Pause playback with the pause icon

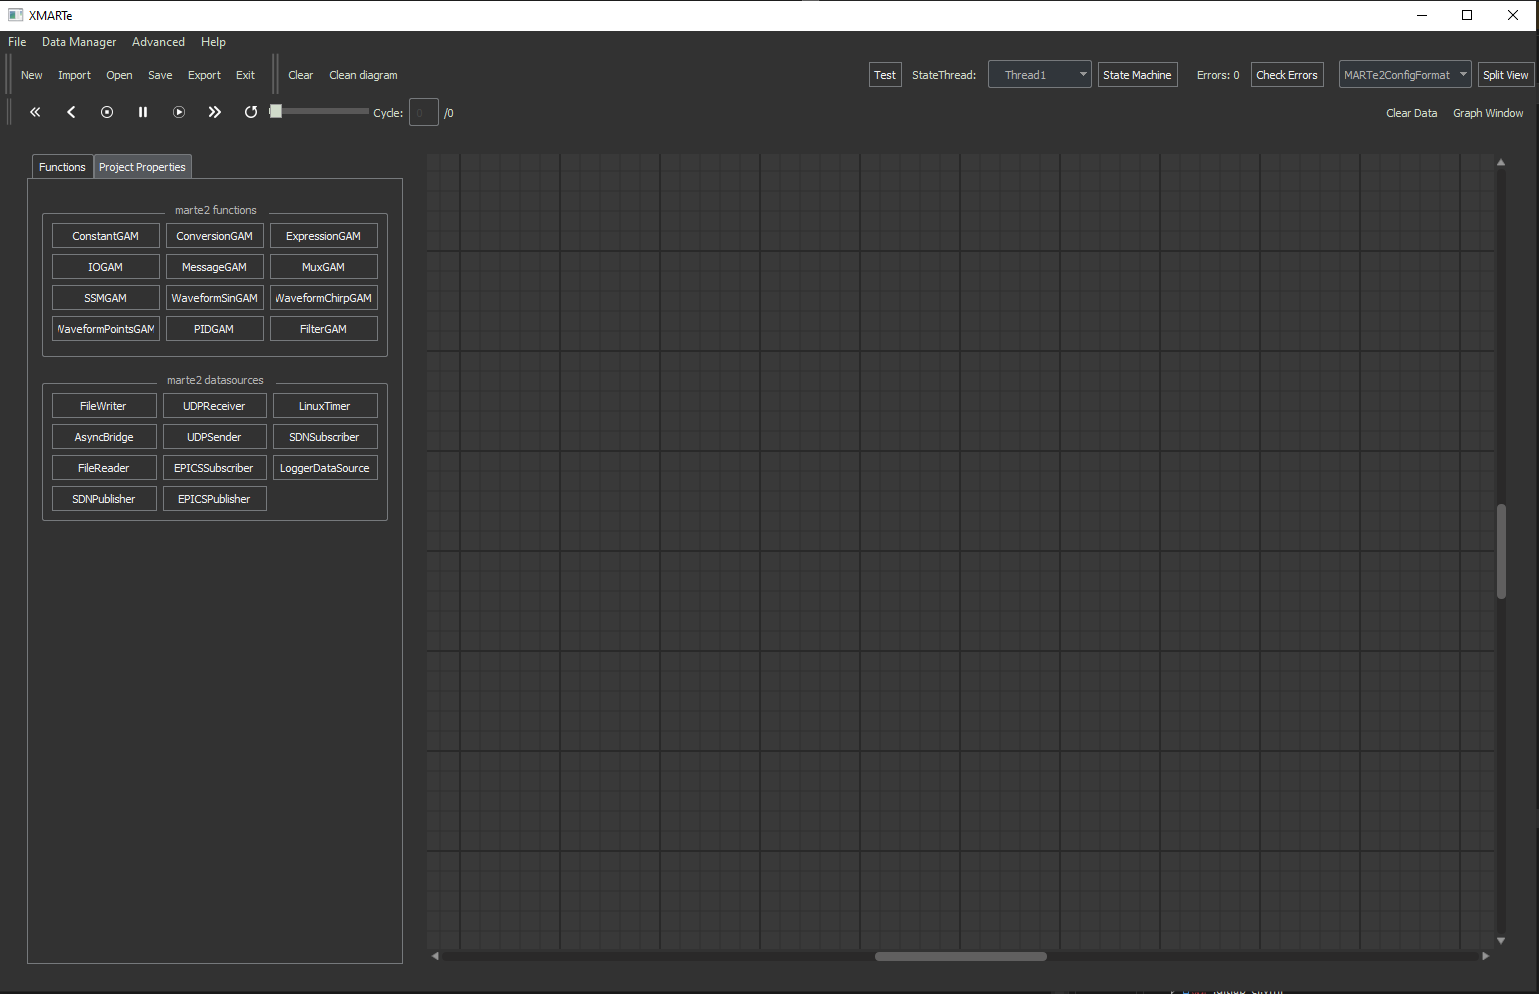click(143, 112)
